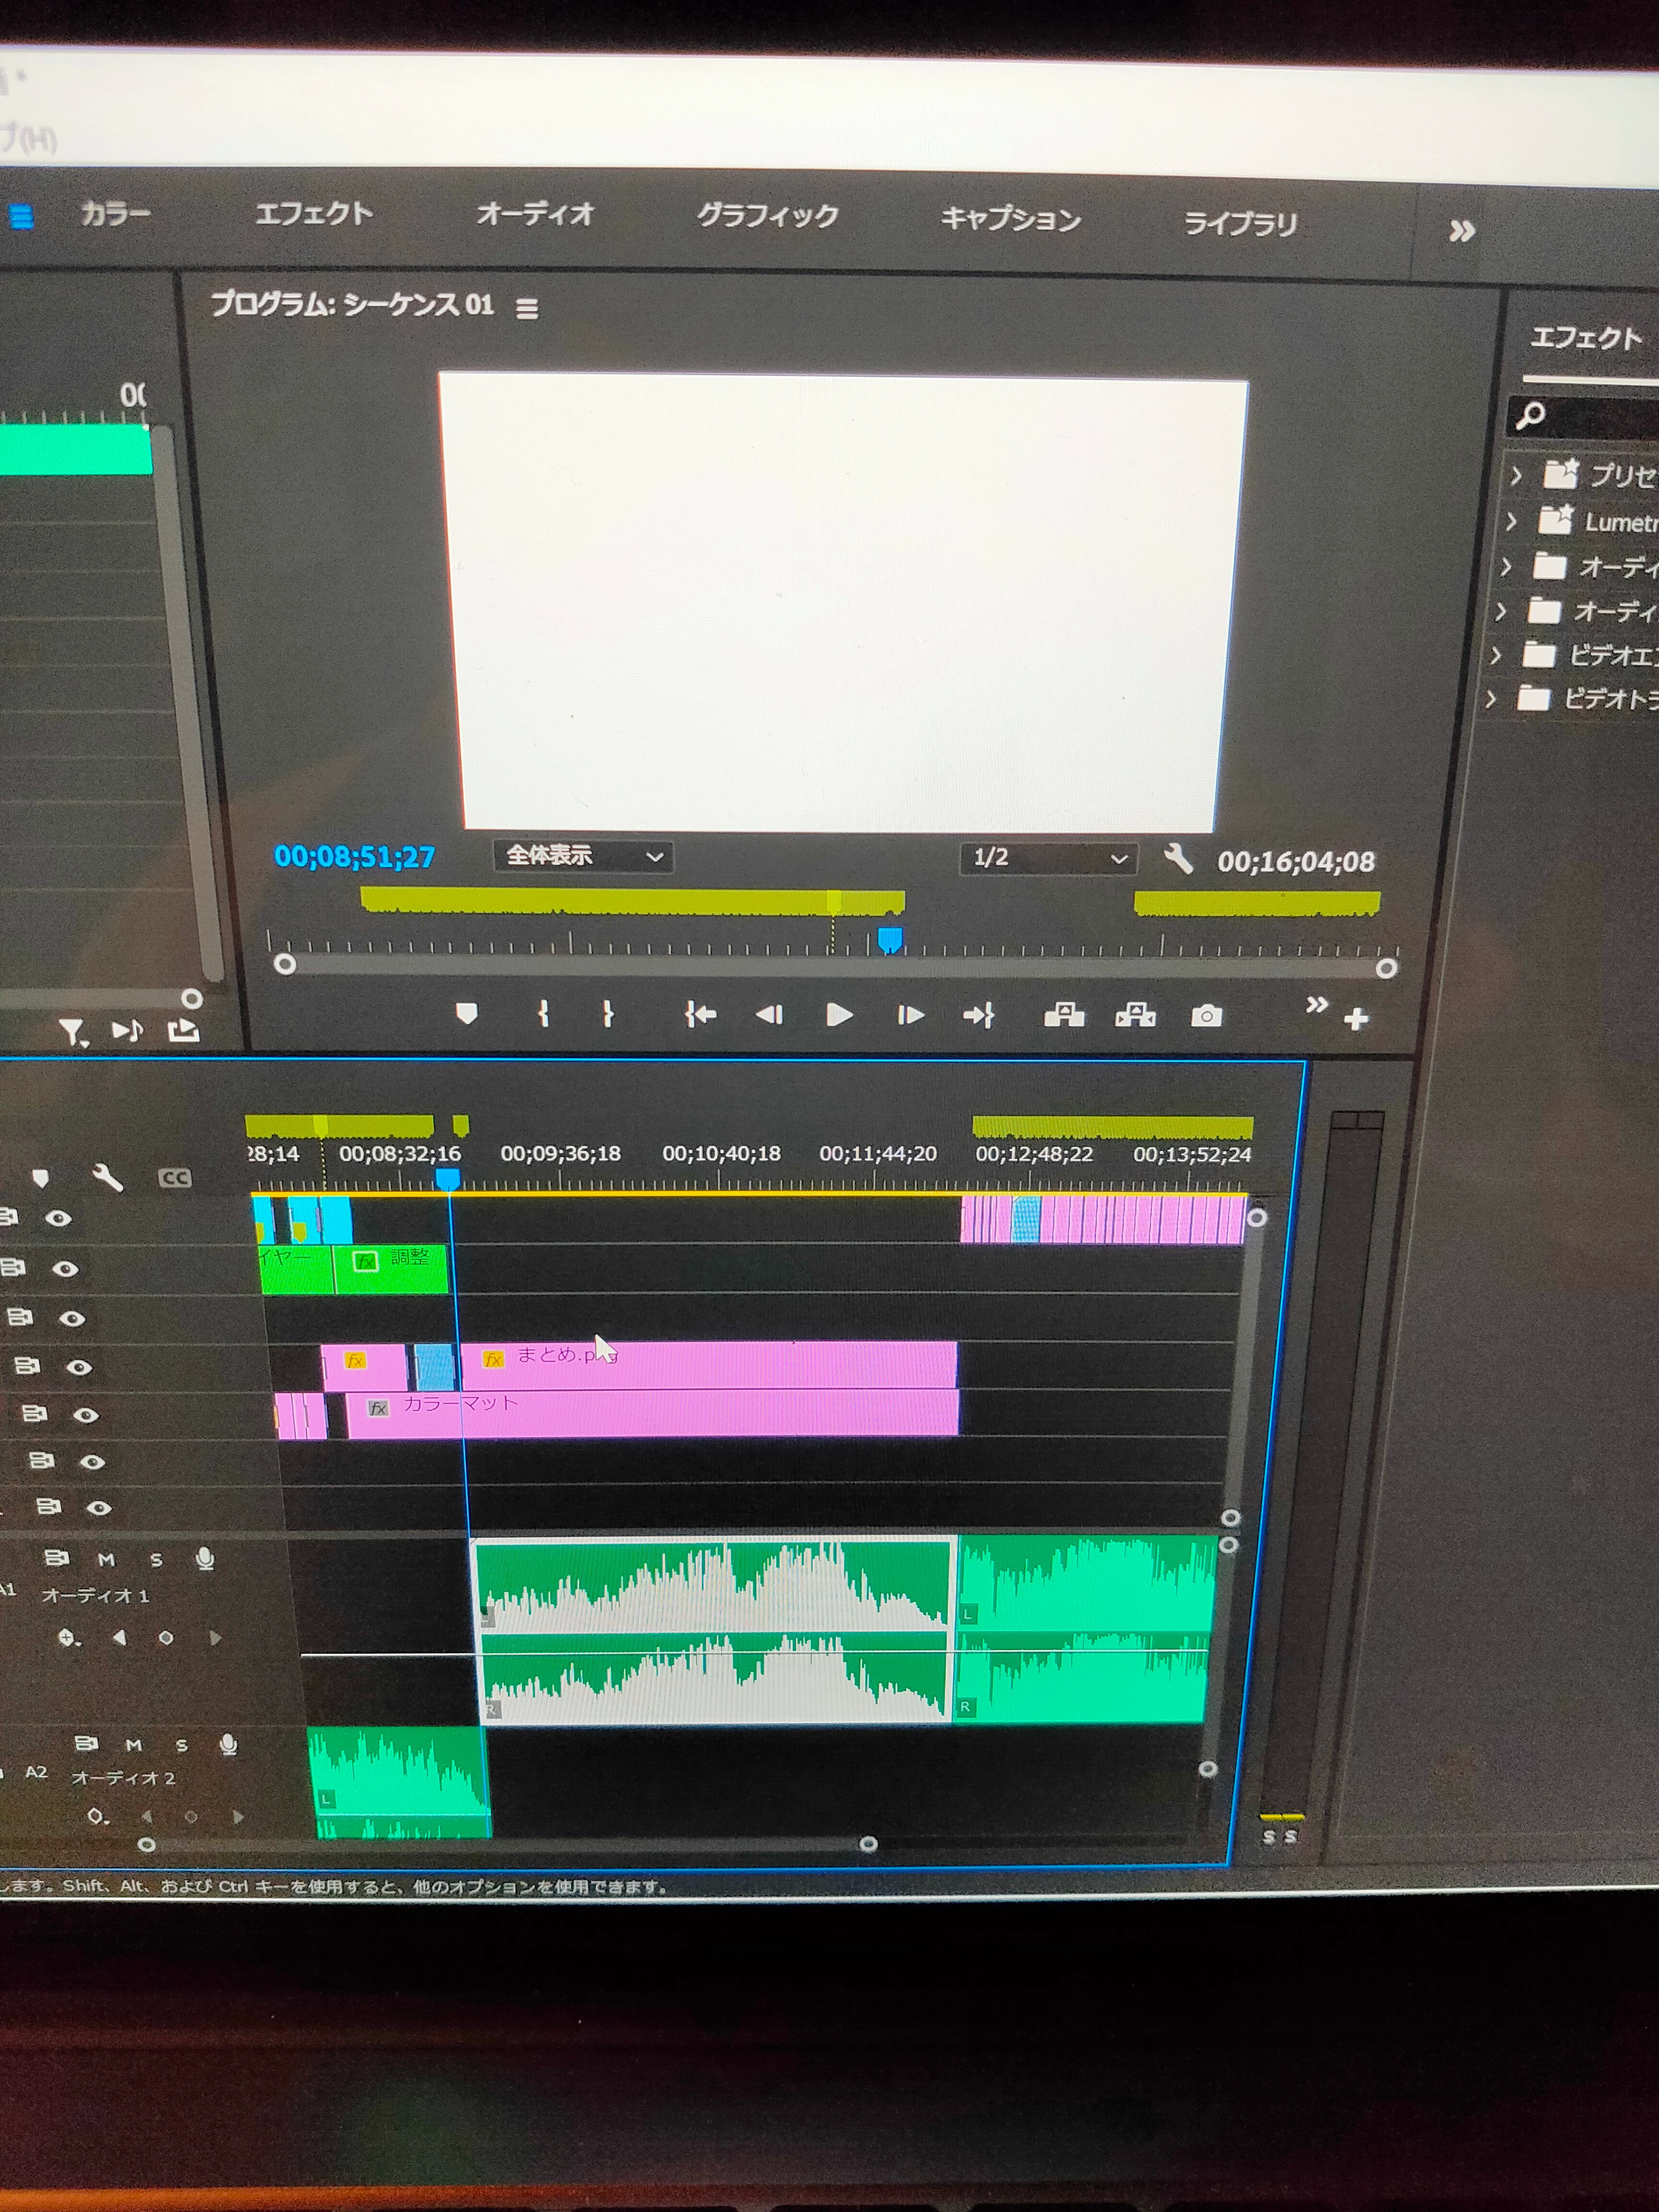Switch to the キャプション workspace tab
Image resolution: width=1659 pixels, height=2212 pixels.
tap(1010, 219)
